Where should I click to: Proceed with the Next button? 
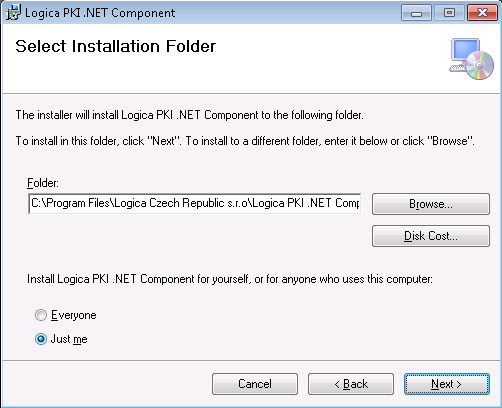(447, 384)
